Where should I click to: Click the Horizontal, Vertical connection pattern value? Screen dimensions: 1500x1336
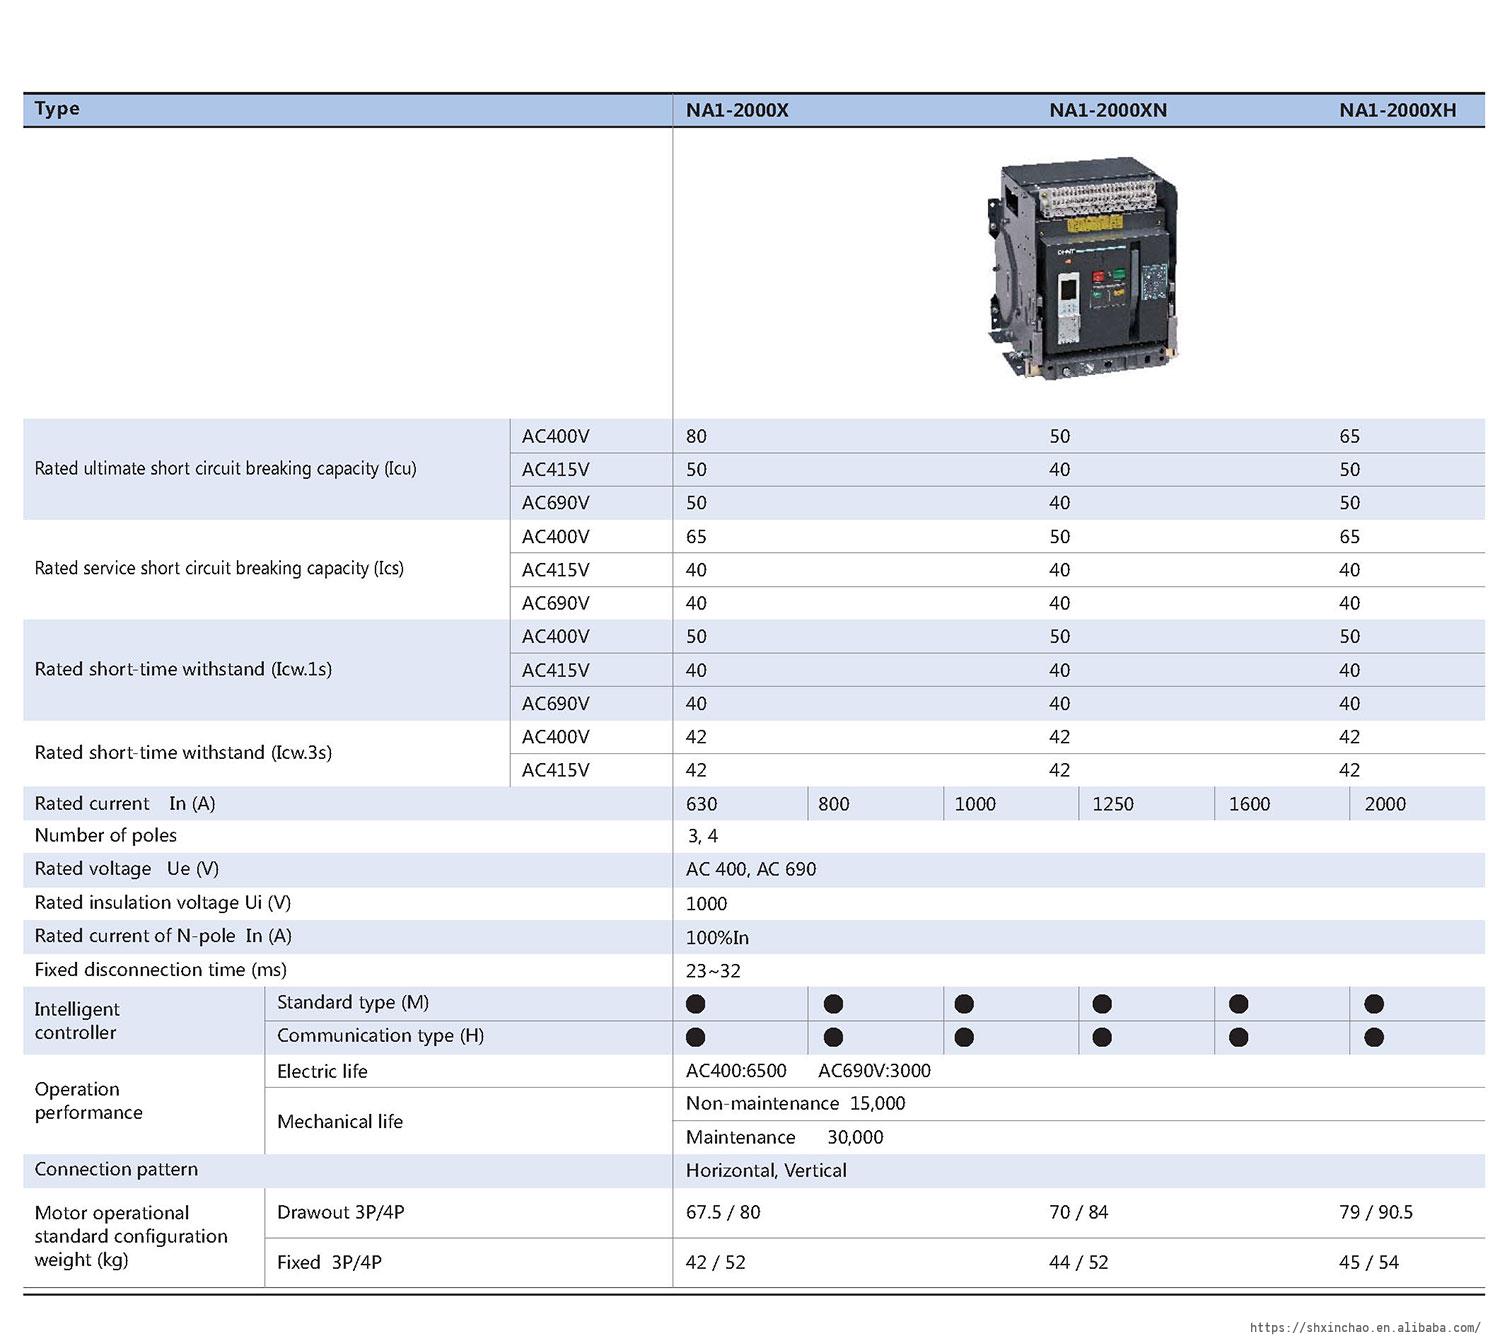766,1170
